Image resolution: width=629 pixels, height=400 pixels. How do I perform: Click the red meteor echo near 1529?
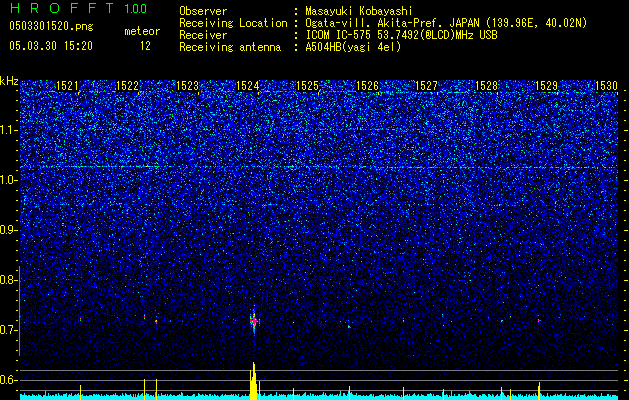click(539, 321)
